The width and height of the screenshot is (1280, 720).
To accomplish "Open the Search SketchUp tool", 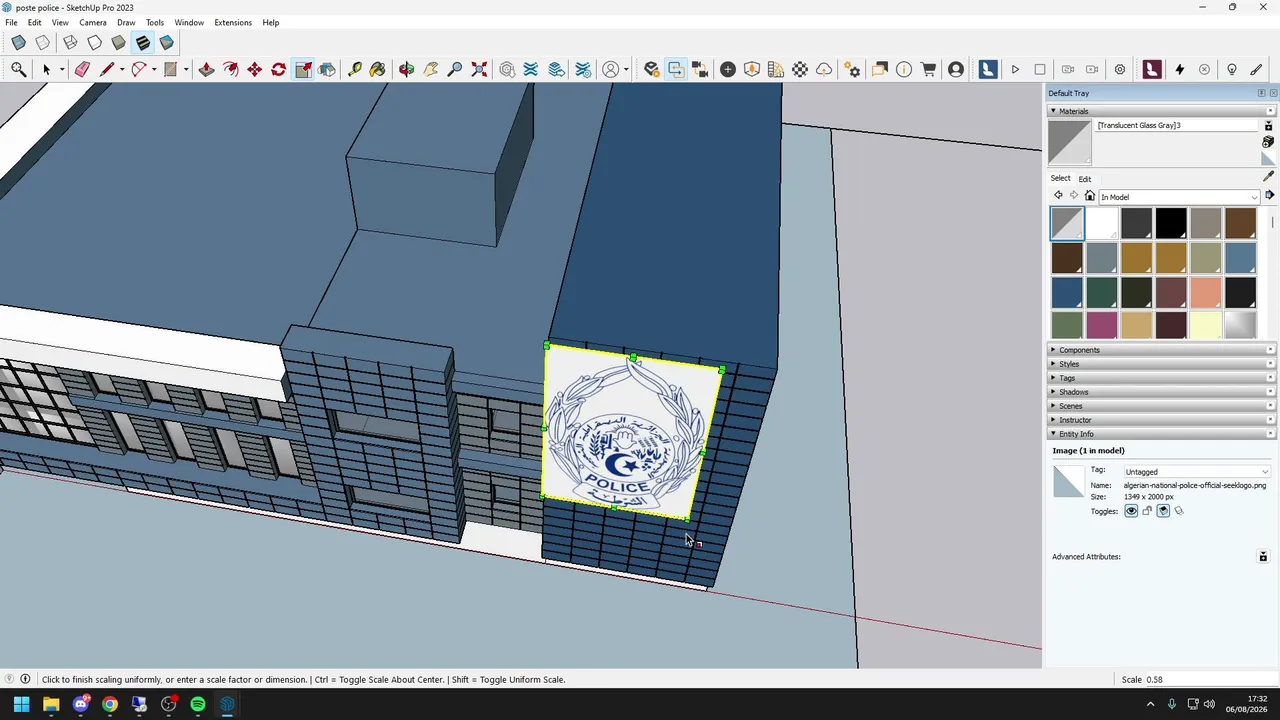I will click(18, 69).
